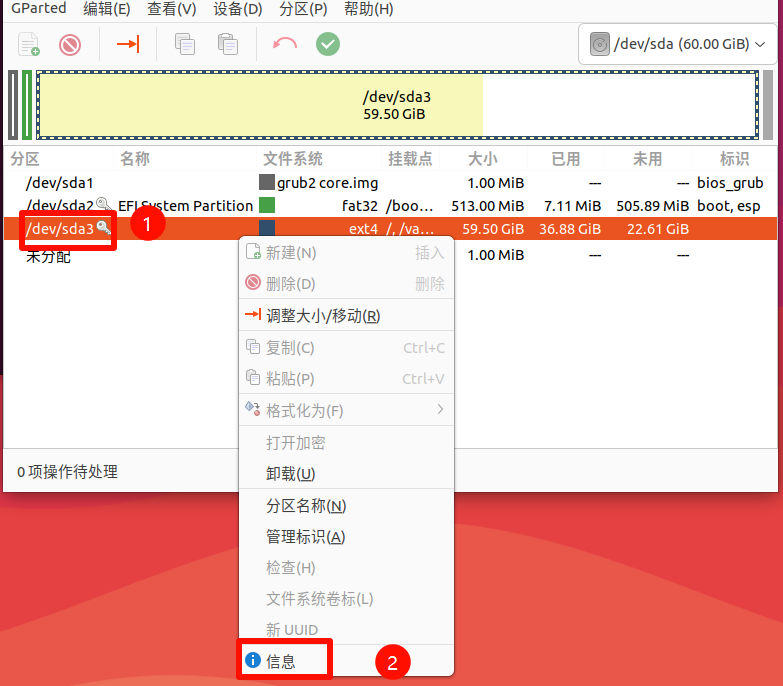Sort by the 已用 column header
783x686 pixels.
click(x=566, y=159)
